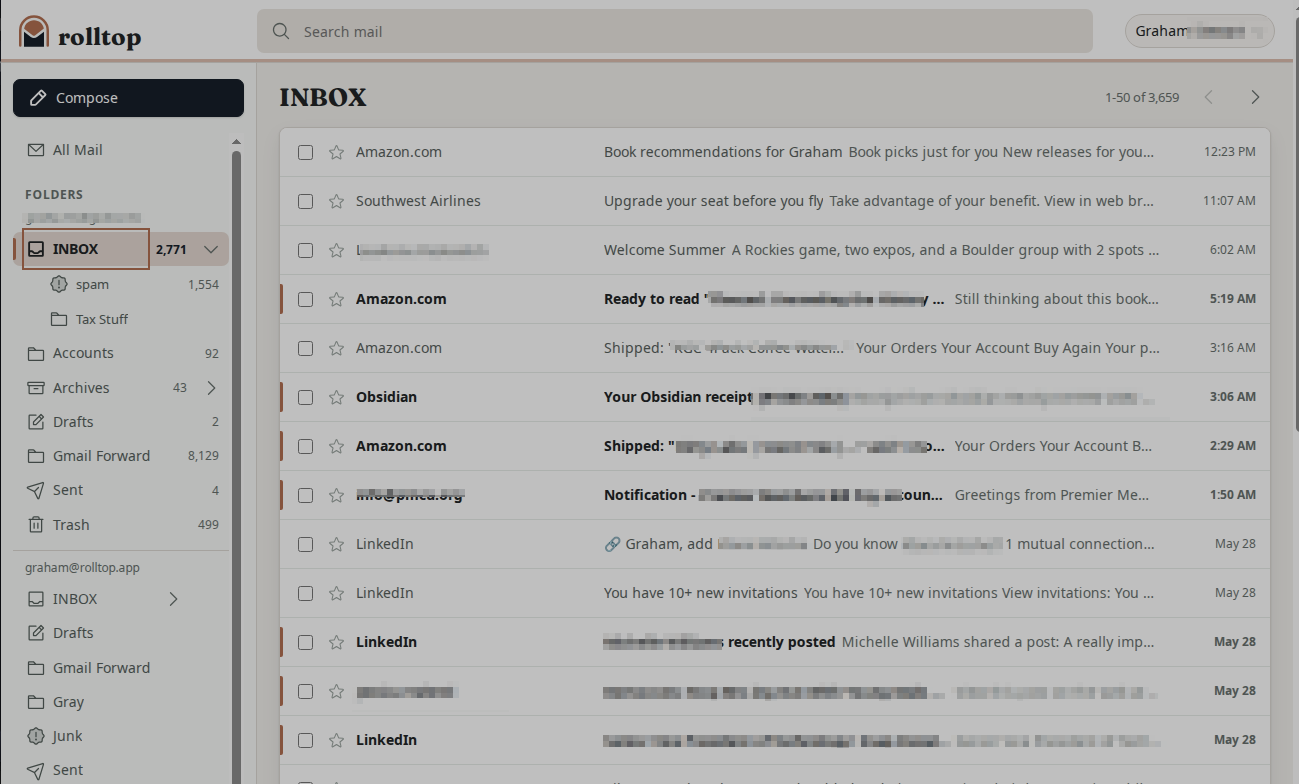This screenshot has height=784, width=1299.
Task: Click the Drafts pencil icon with count 2
Action: (x=36, y=422)
